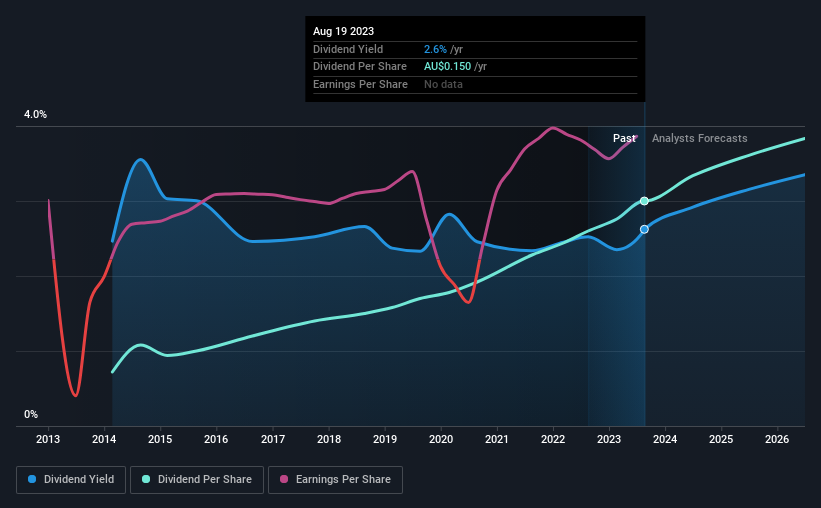Click the 2021 x-axis label
Screen dimensions: 821x508
tap(497, 439)
